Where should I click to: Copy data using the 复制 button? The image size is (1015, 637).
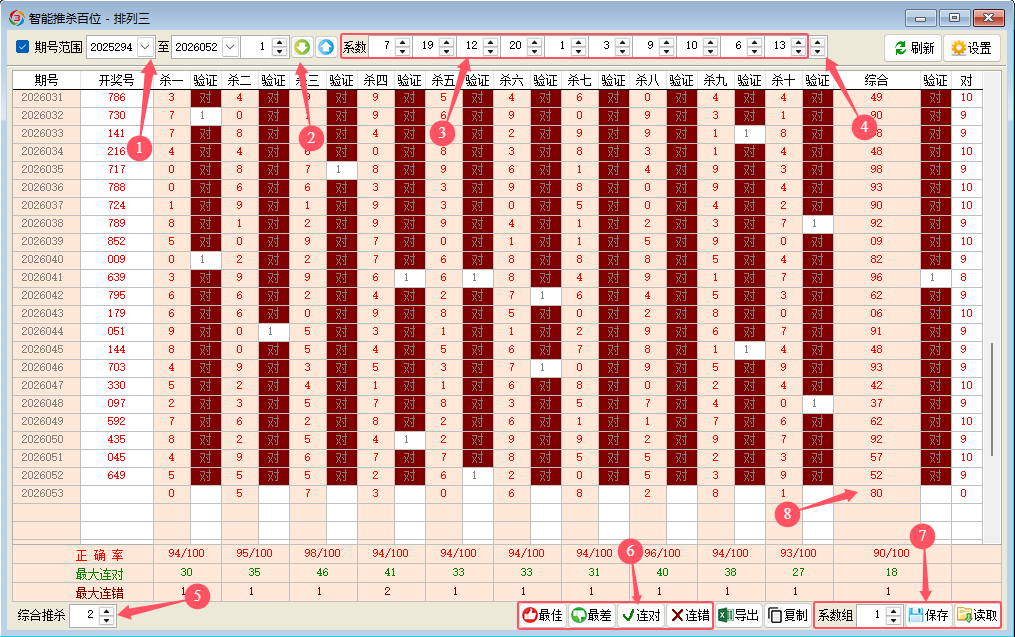coord(788,616)
